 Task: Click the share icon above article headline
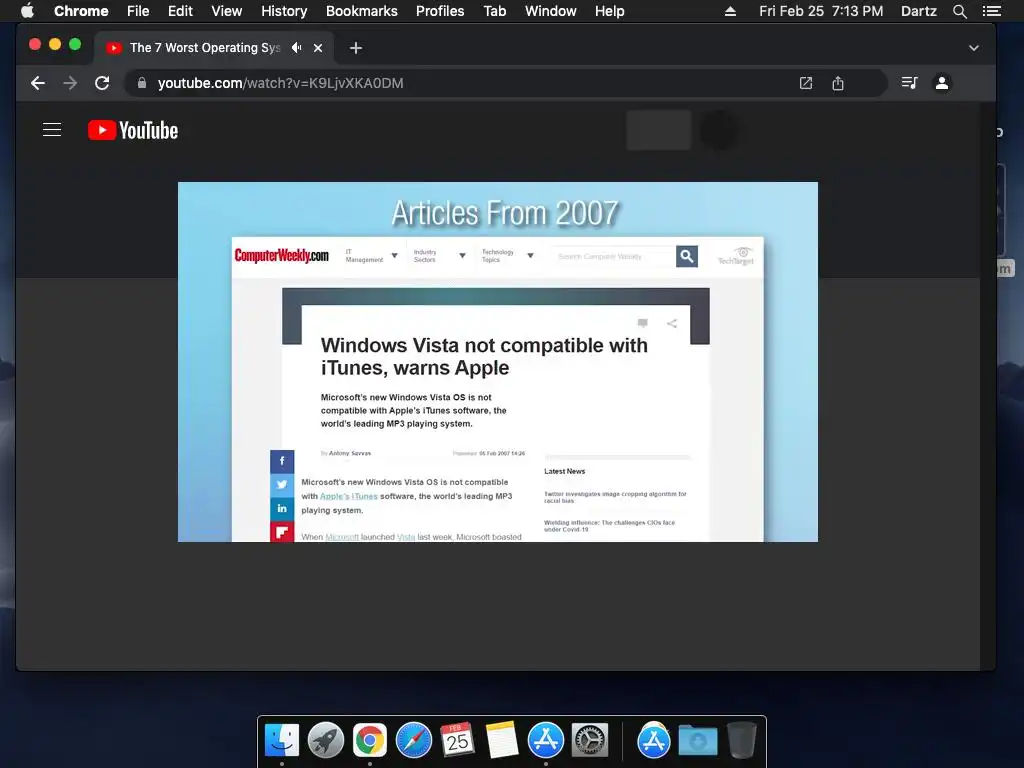[x=671, y=323]
